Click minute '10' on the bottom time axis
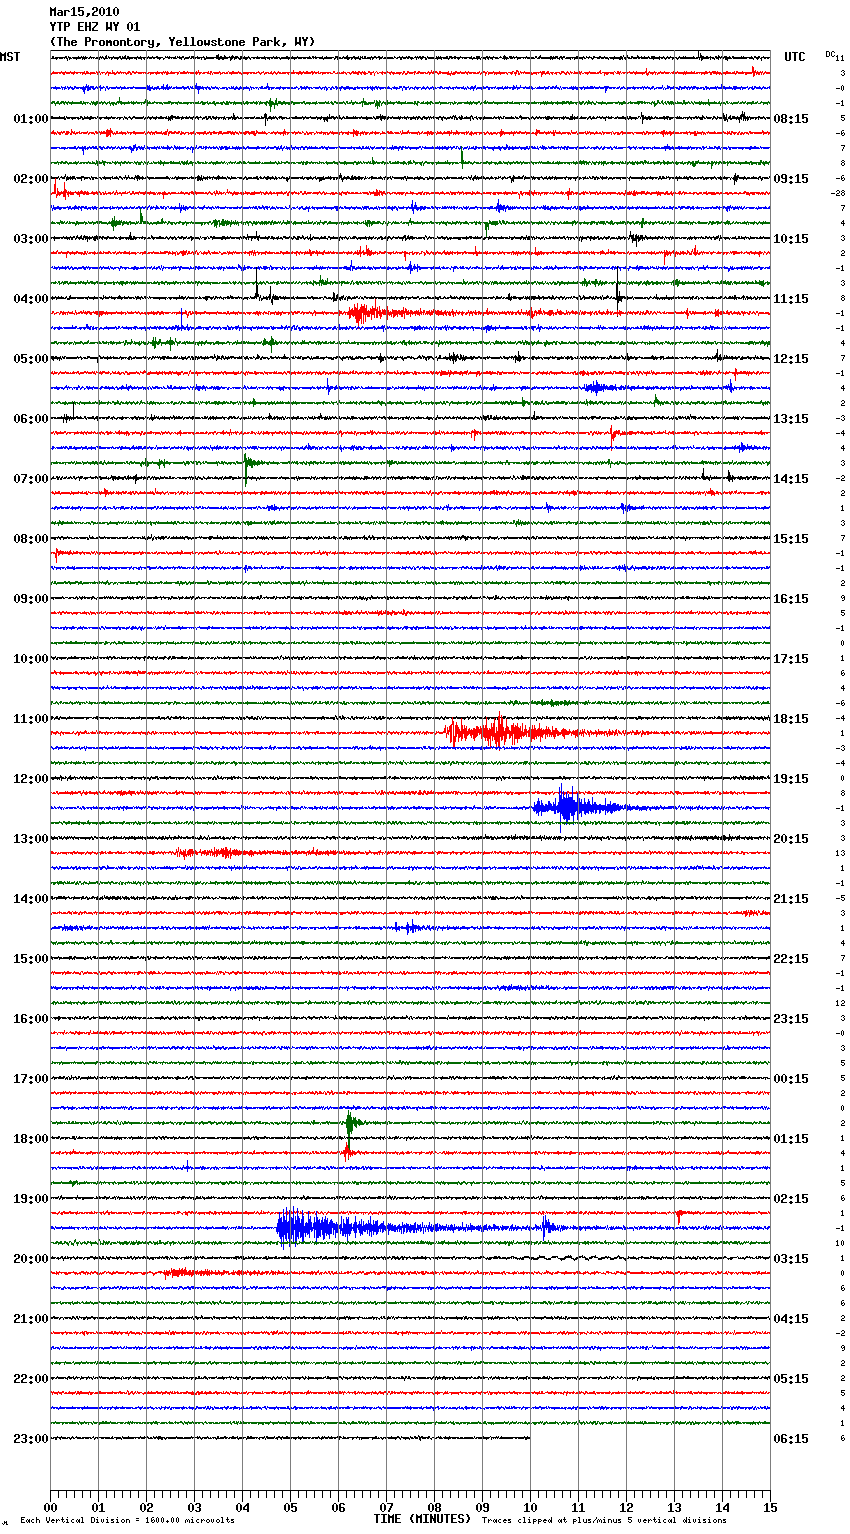Image resolution: width=850 pixels, height=1534 pixels. pyautogui.click(x=530, y=1507)
